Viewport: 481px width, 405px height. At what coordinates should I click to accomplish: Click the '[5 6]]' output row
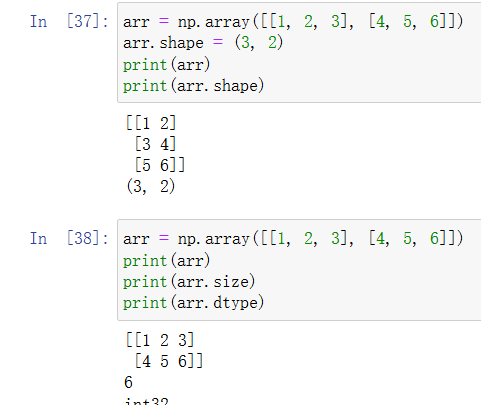160,165
